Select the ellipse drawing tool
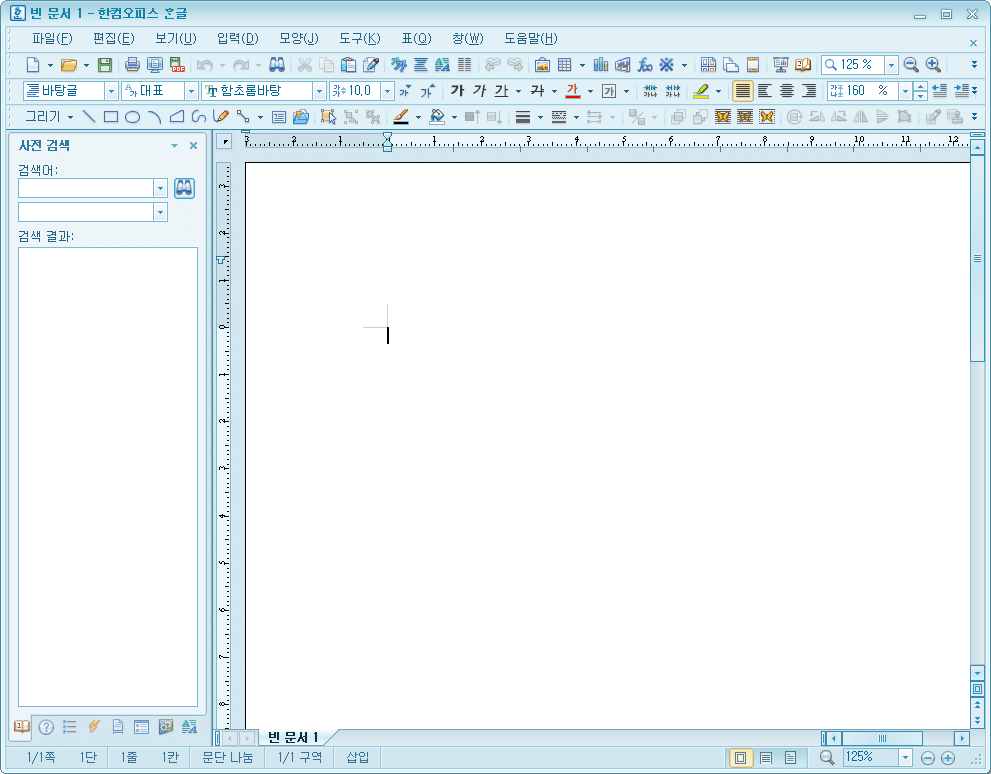Image resolution: width=991 pixels, height=774 pixels. tap(132, 117)
